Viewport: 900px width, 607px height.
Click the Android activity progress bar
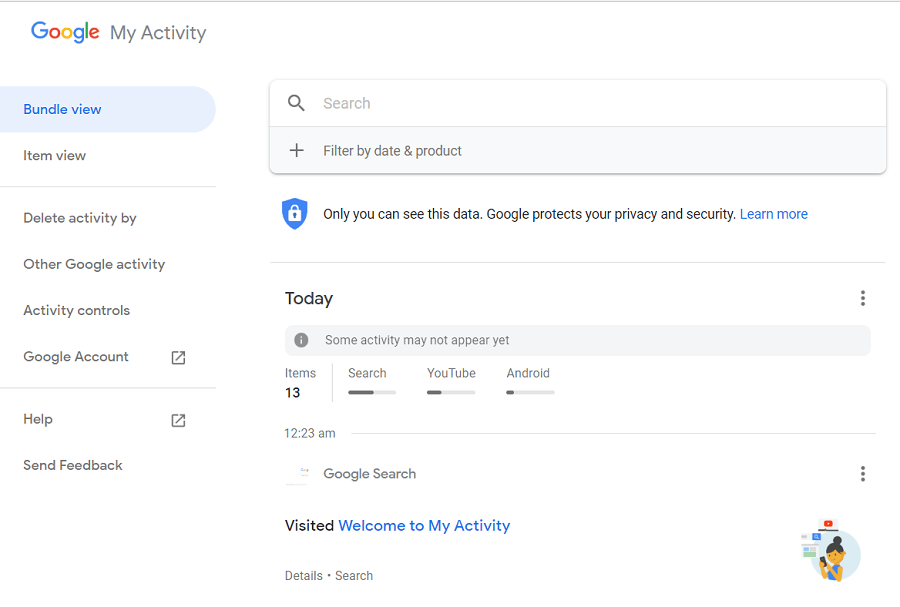pyautogui.click(x=530, y=392)
